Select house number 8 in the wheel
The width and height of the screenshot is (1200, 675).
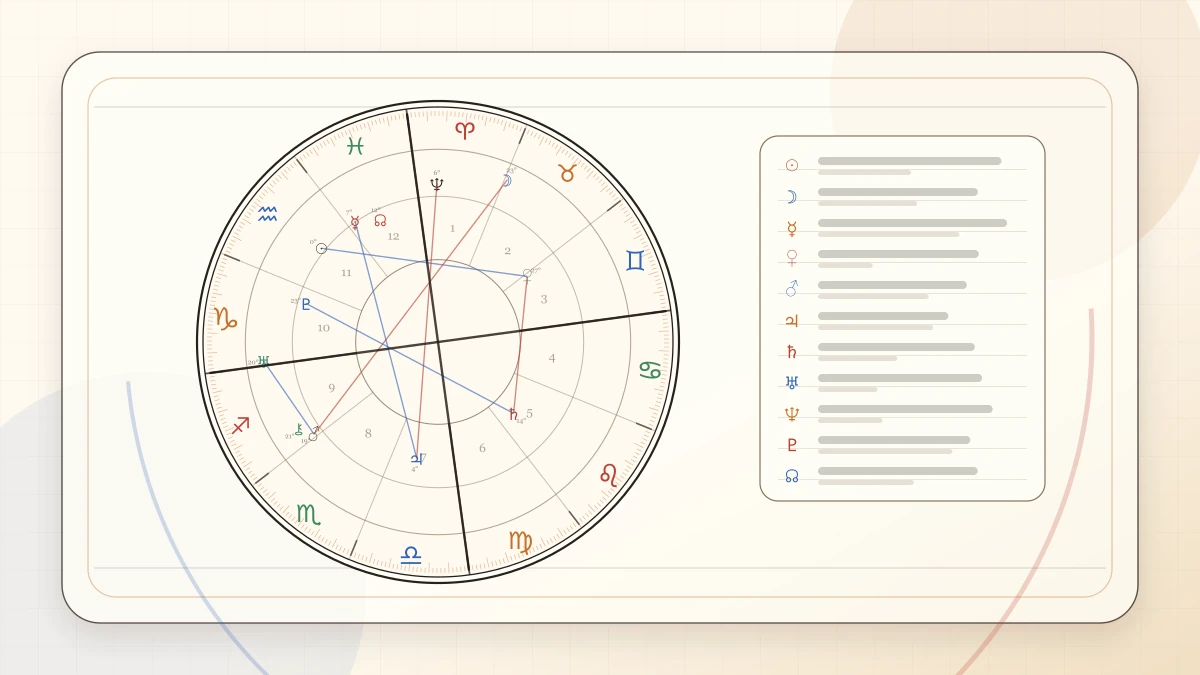368,434
